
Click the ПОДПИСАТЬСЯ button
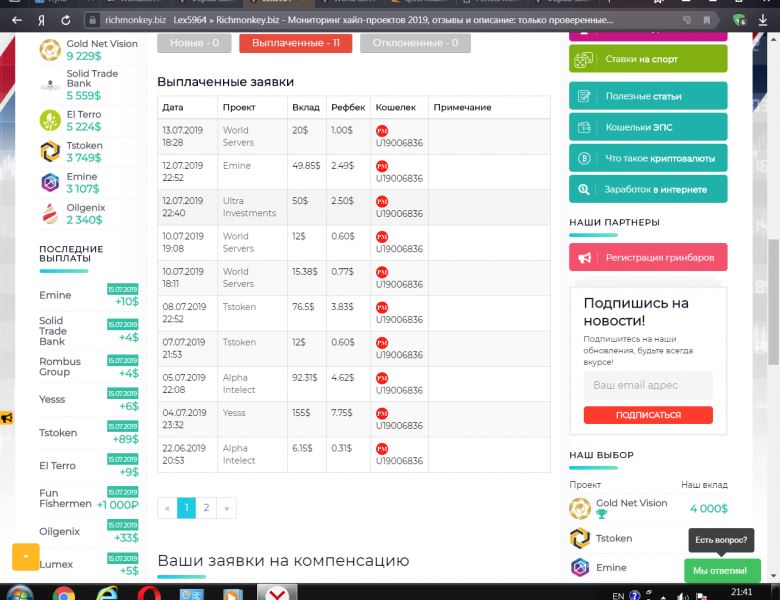pos(648,415)
